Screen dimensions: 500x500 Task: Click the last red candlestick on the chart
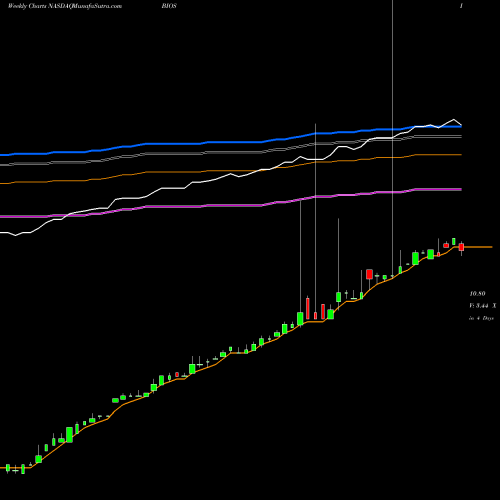(x=461, y=247)
